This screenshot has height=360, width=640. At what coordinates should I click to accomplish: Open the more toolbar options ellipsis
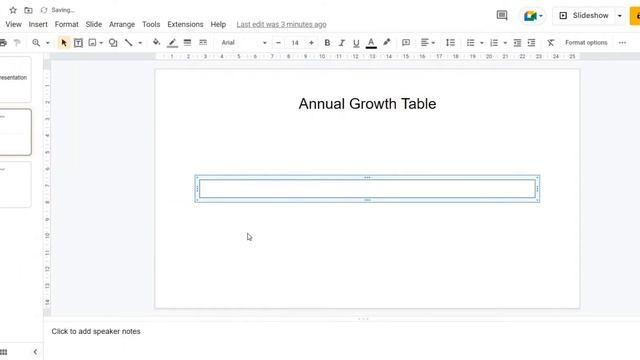tap(622, 42)
